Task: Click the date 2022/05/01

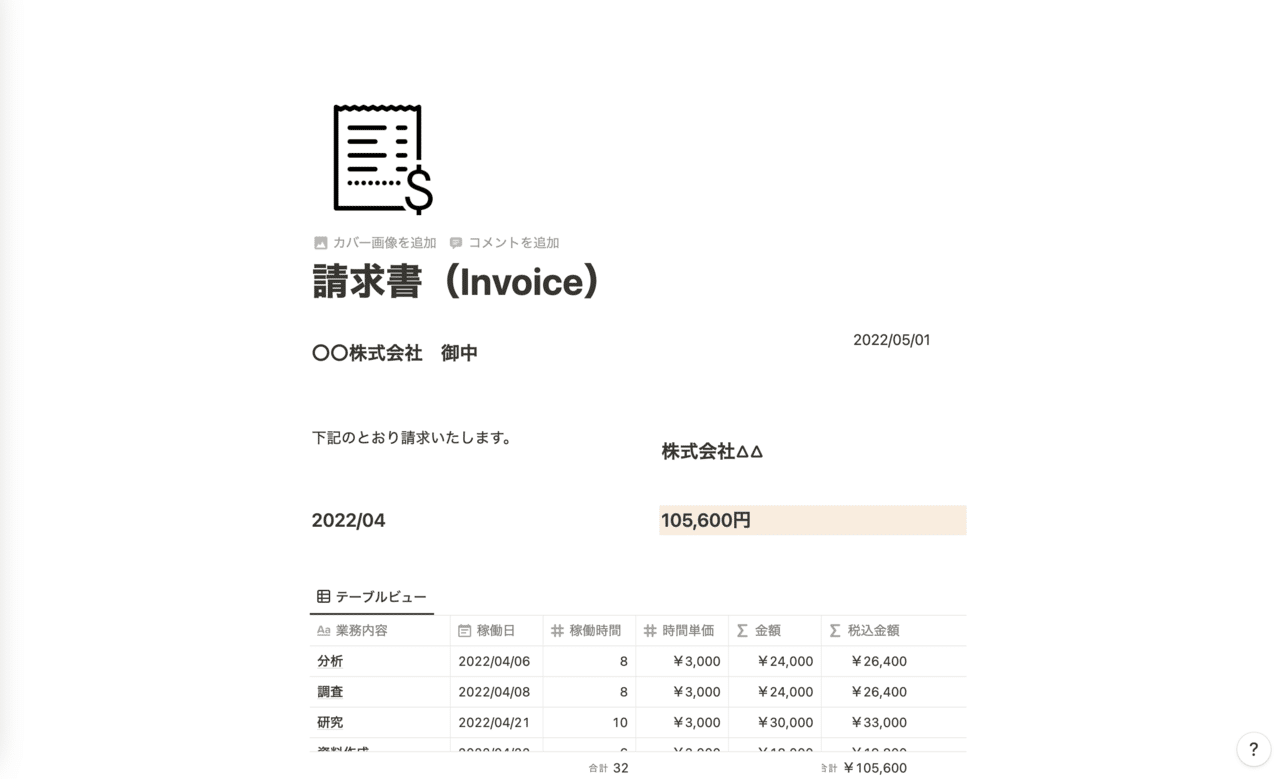Action: click(892, 340)
